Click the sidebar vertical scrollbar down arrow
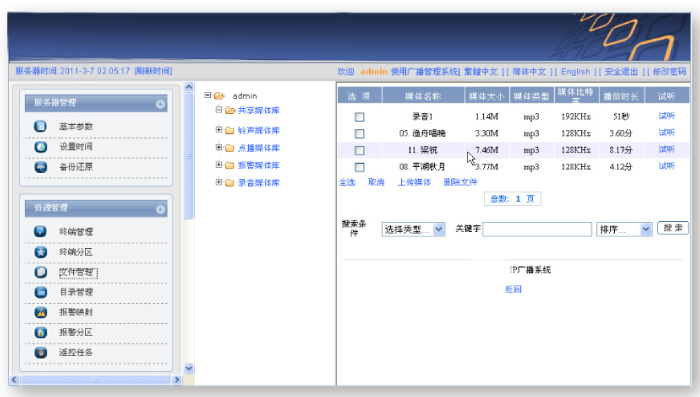The width and height of the screenshot is (700, 397). (189, 368)
